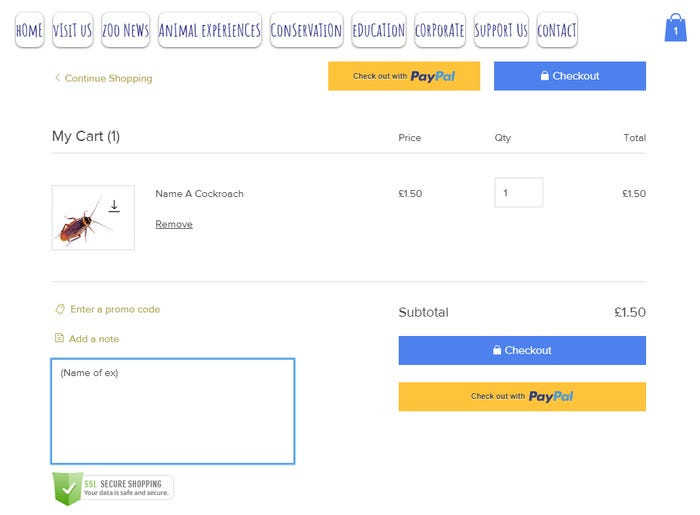Go to the Home menu item
The width and height of the screenshot is (700, 515).
pyautogui.click(x=29, y=30)
